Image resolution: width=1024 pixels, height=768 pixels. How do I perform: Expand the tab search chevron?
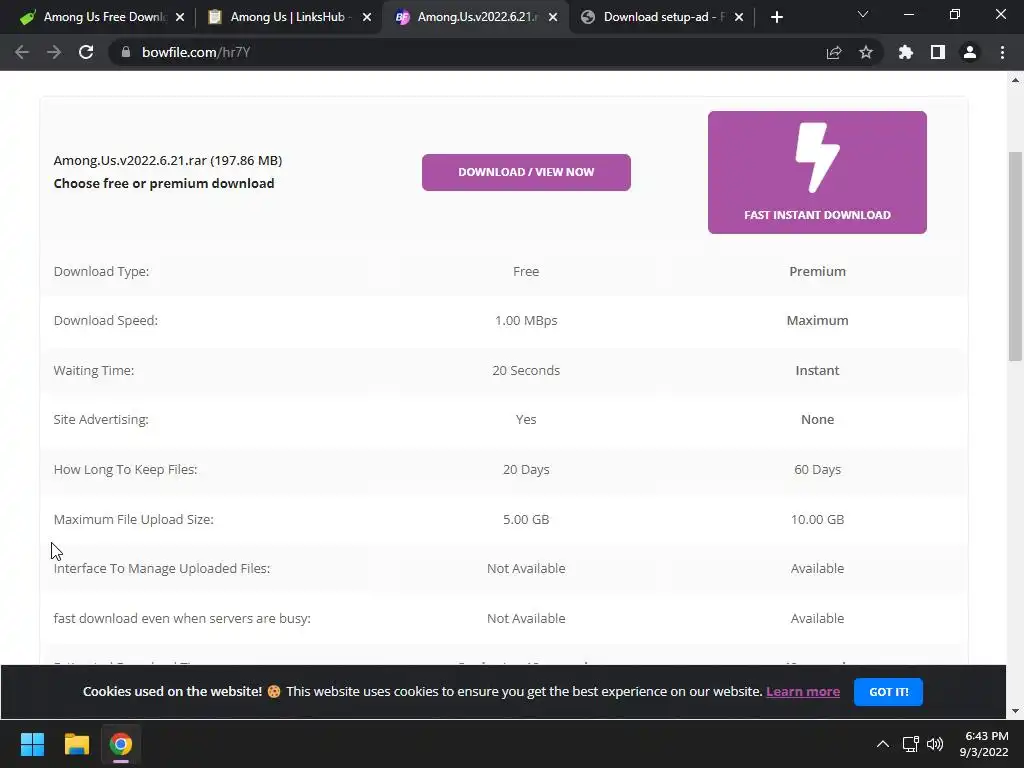pos(863,14)
